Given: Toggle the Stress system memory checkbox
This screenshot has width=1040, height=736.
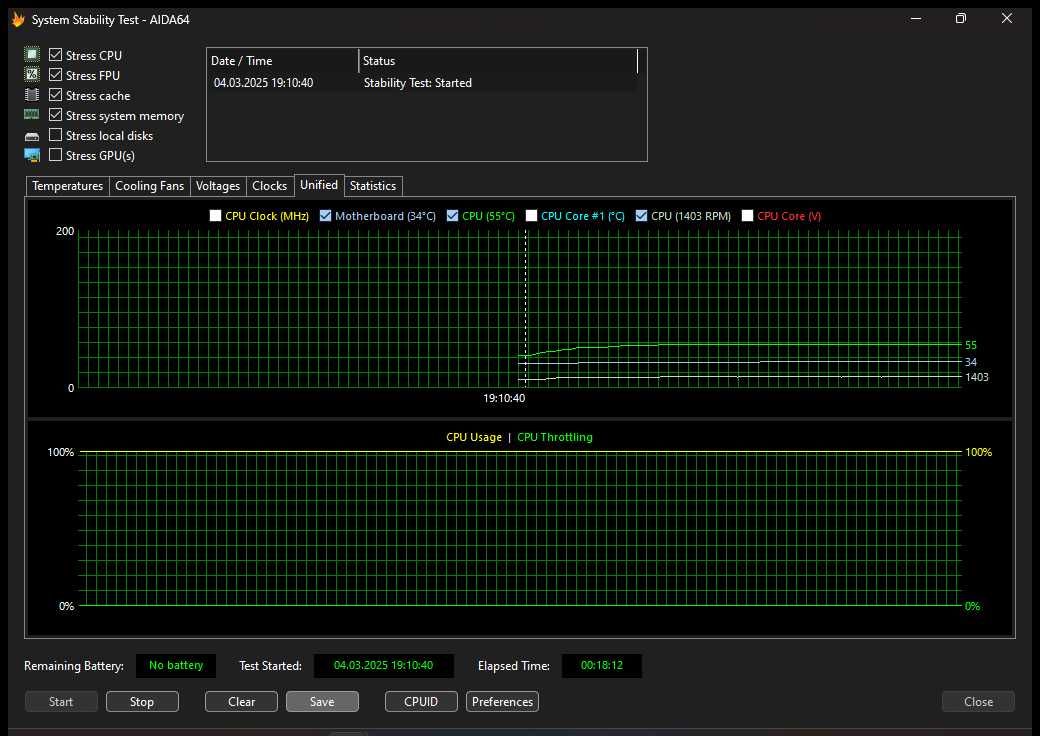Looking at the screenshot, I should tap(56, 115).
